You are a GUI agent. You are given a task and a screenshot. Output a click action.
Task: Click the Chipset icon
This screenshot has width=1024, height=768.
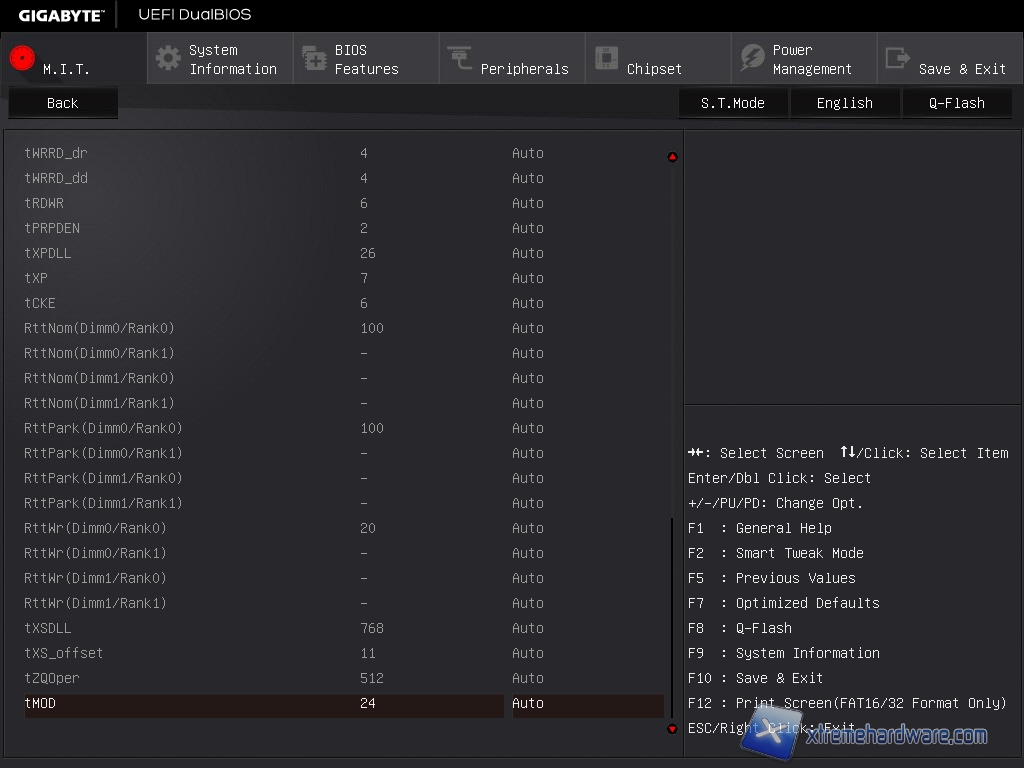[x=606, y=58]
